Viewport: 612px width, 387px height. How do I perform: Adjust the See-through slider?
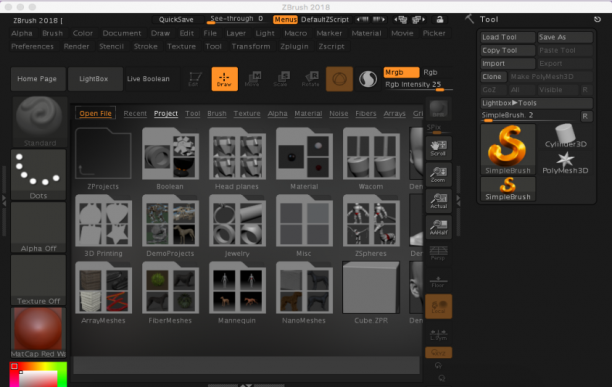237,20
